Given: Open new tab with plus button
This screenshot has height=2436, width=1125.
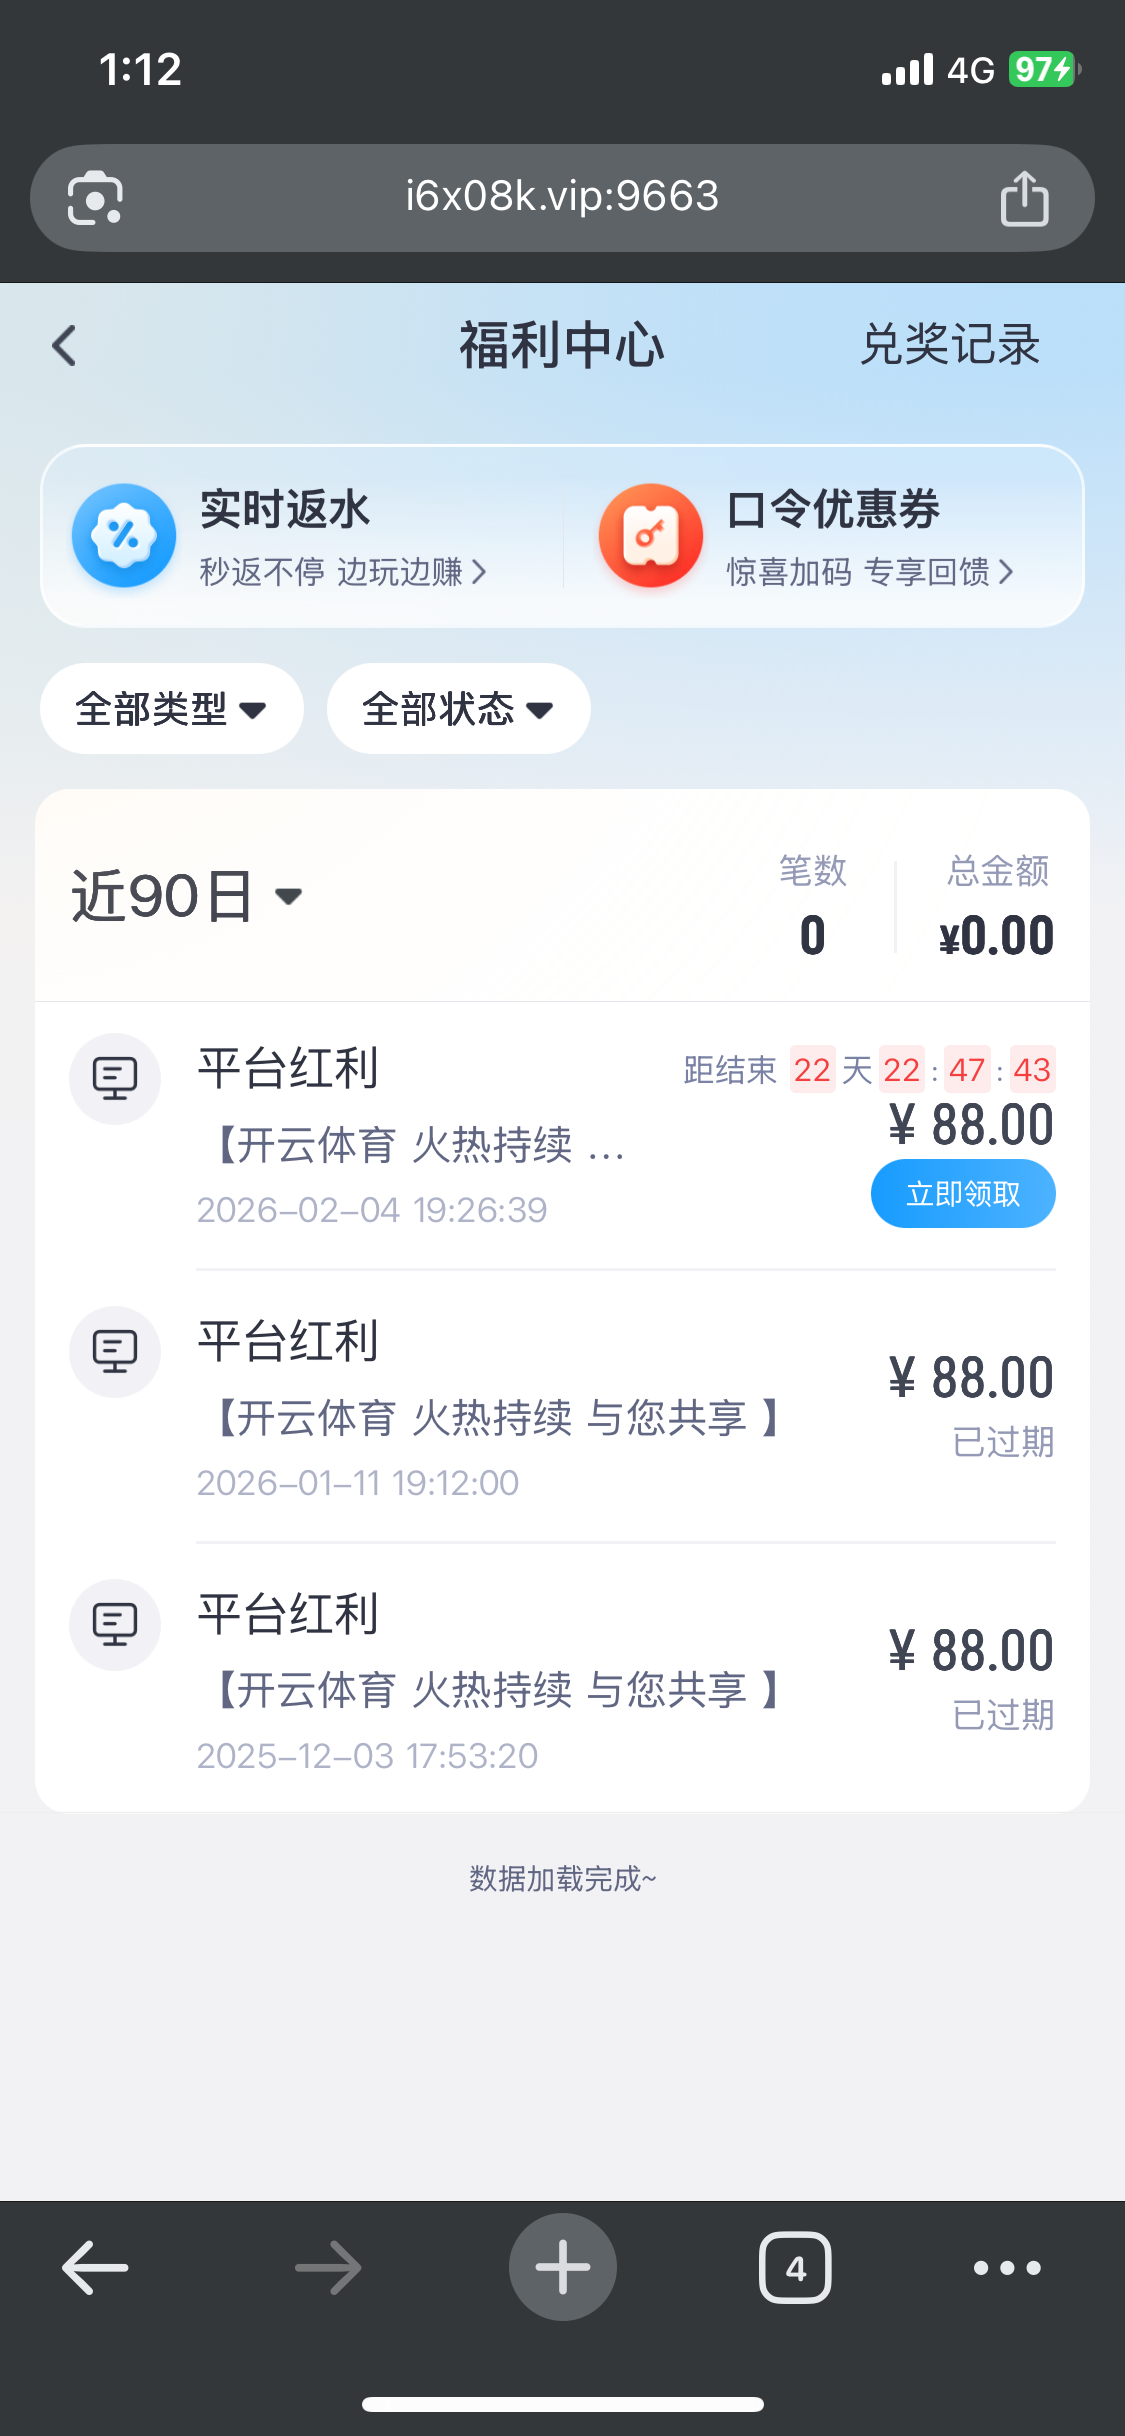Looking at the screenshot, I should coord(562,2267).
